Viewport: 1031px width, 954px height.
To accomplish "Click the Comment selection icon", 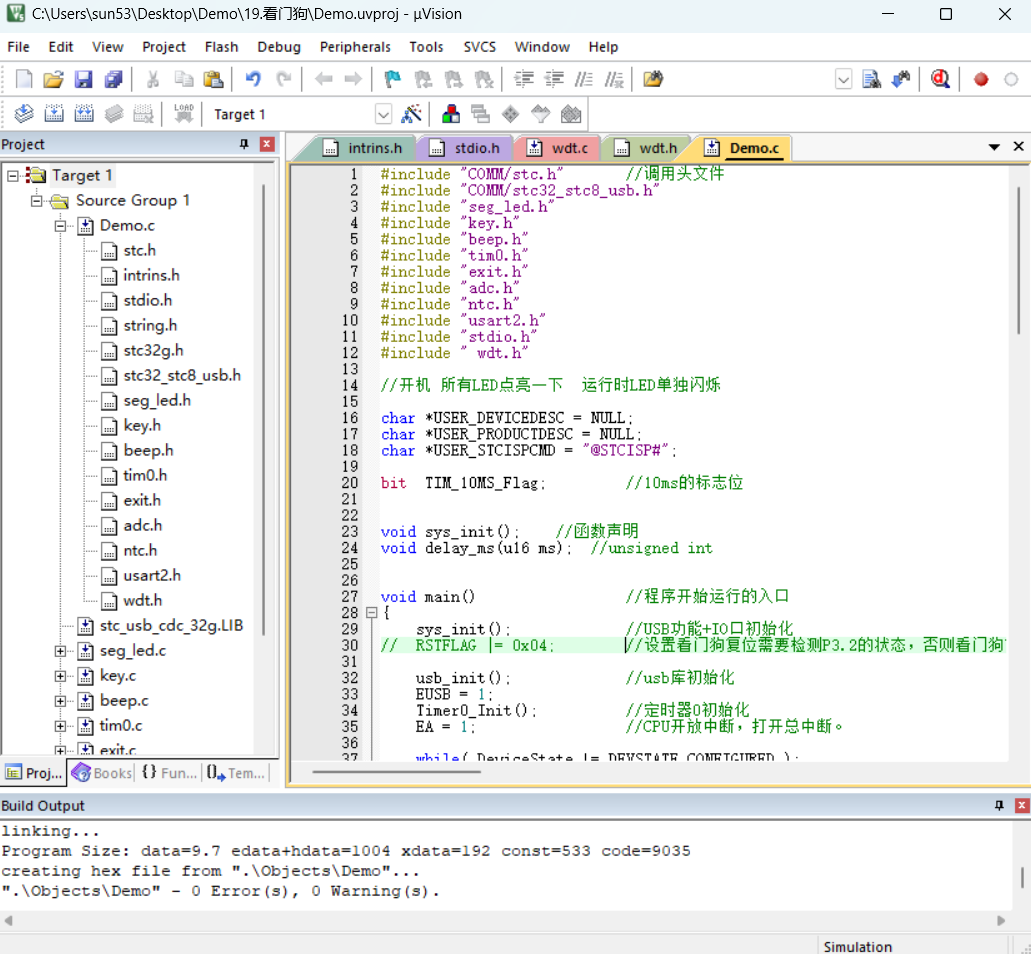I will pyautogui.click(x=584, y=80).
